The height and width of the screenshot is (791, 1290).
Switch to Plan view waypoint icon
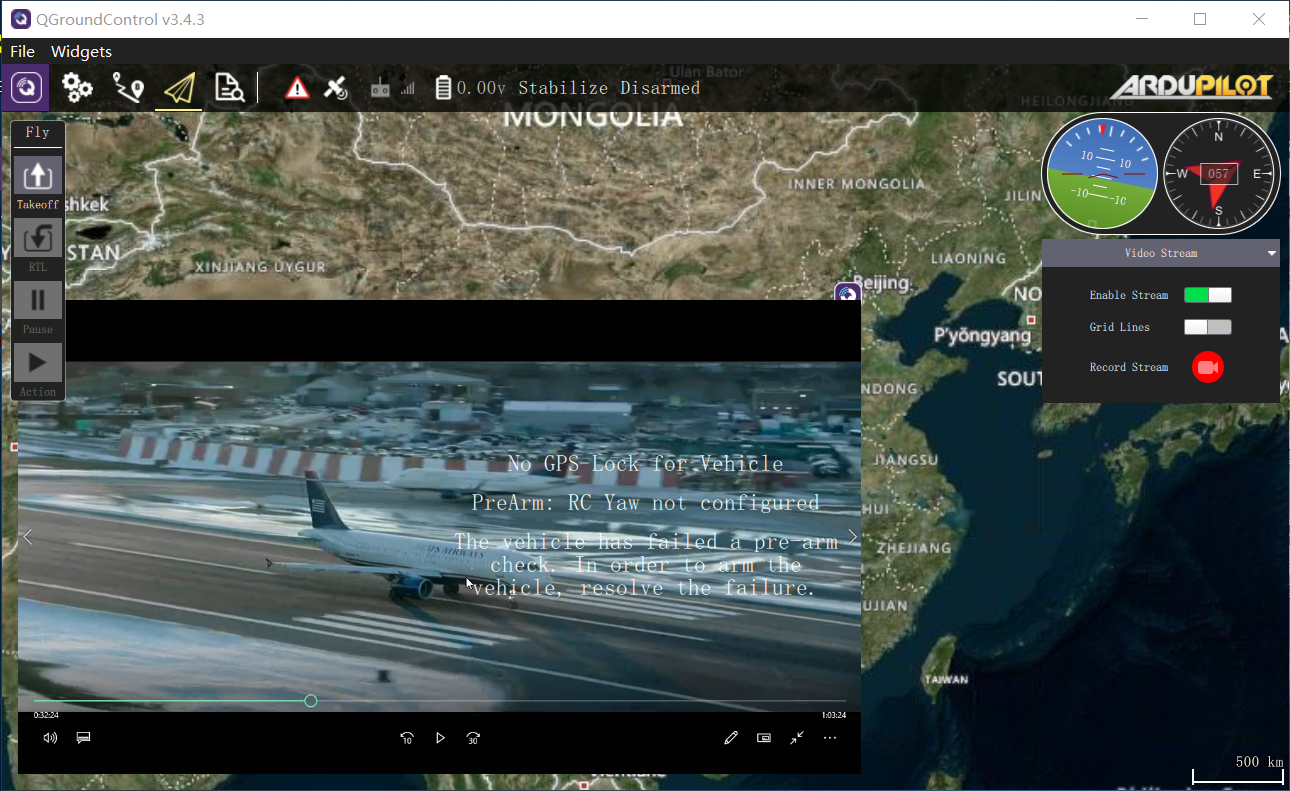click(128, 88)
